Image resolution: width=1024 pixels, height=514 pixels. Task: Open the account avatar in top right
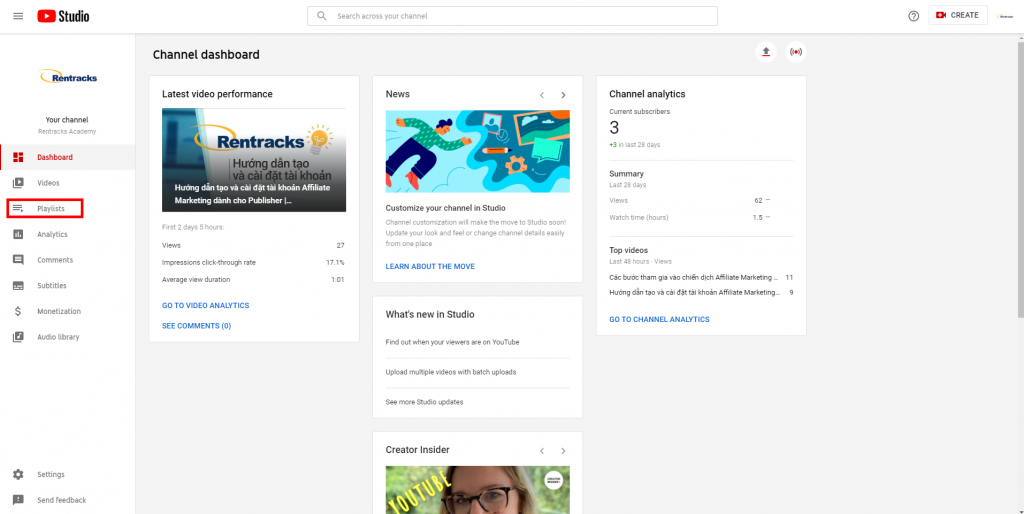1005,16
